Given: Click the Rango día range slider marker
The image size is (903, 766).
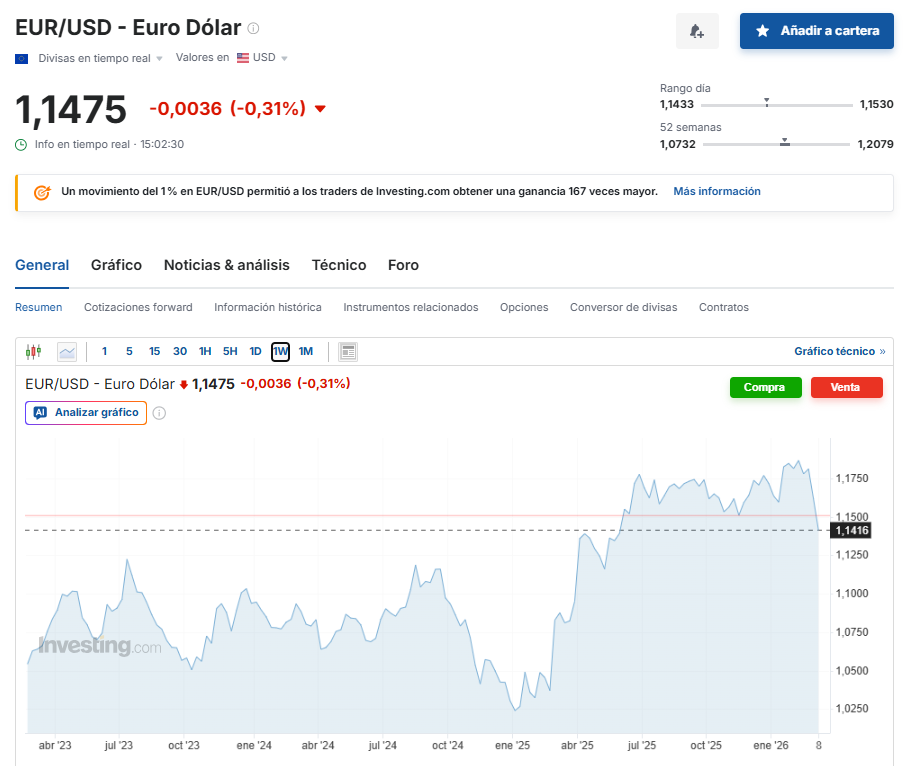Looking at the screenshot, I should pos(766,102).
